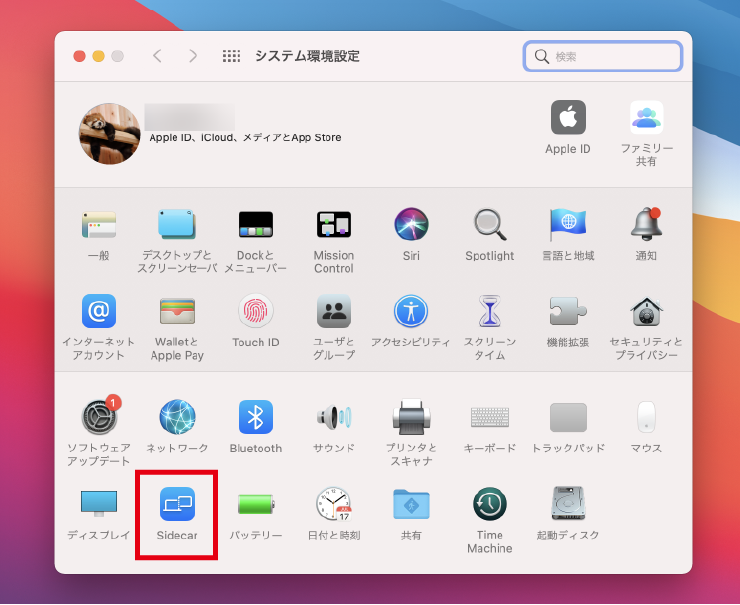Open マウス mouse settings
Viewport: 740px width, 605px height.
[x=646, y=417]
